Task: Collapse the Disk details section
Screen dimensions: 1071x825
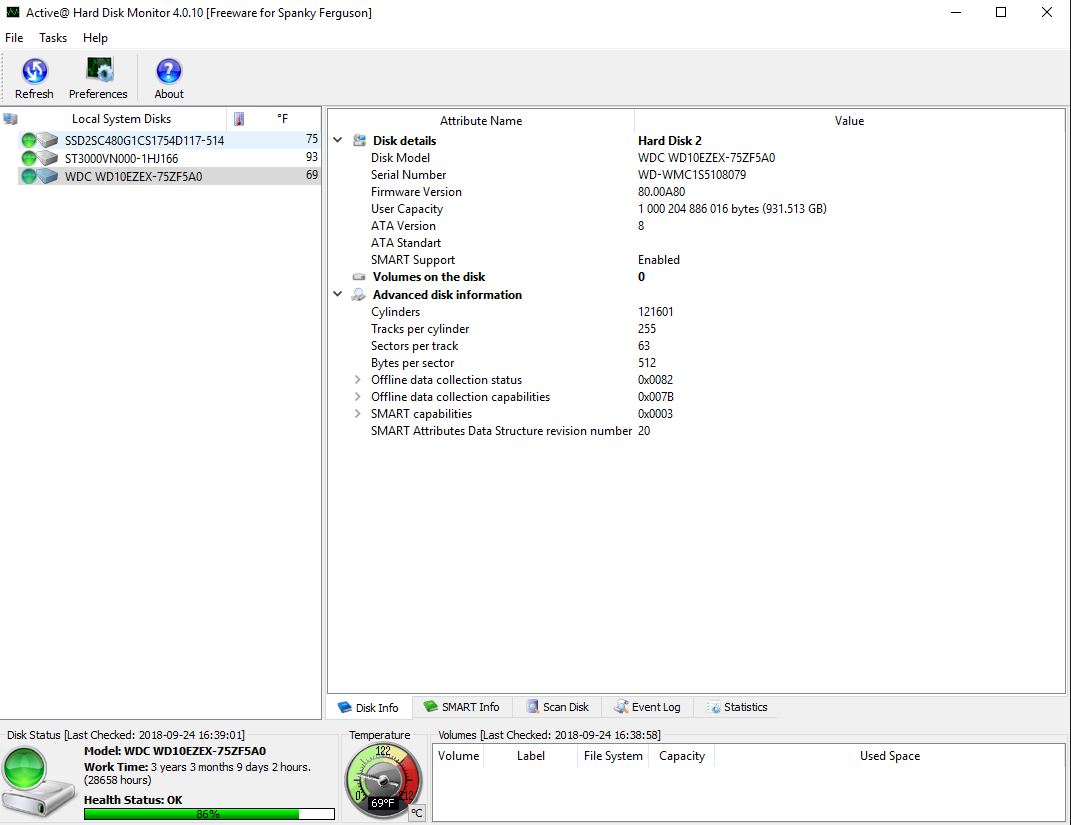Action: click(x=338, y=140)
